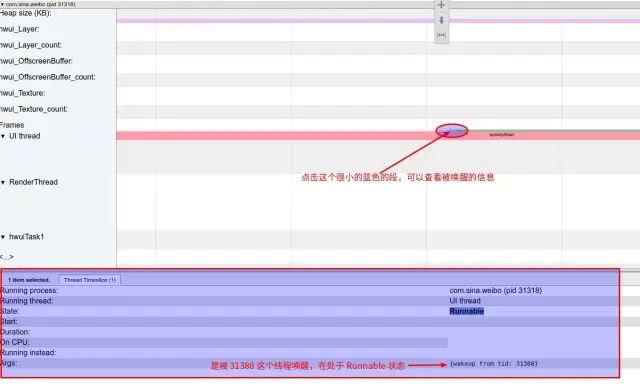
Task: Collapse the RenderThread row
Action: click(3, 182)
